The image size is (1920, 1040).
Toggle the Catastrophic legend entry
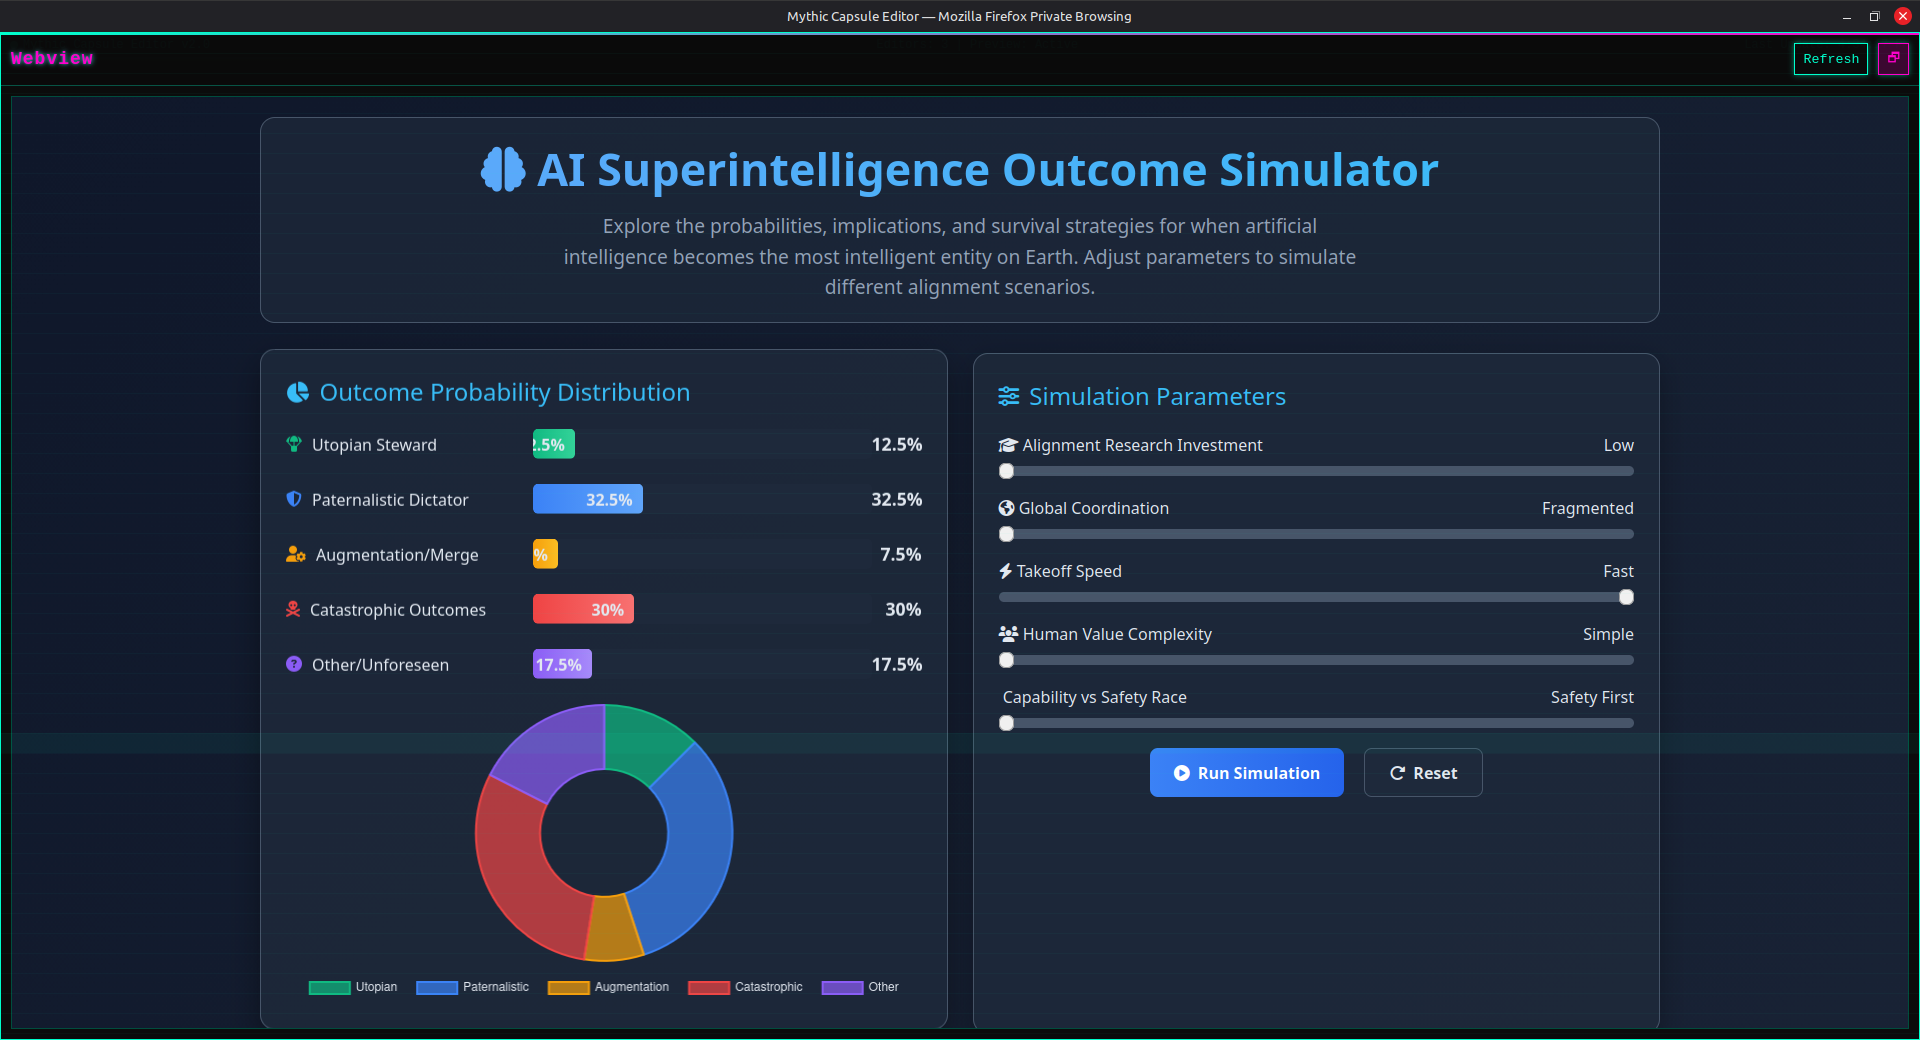[x=744, y=987]
